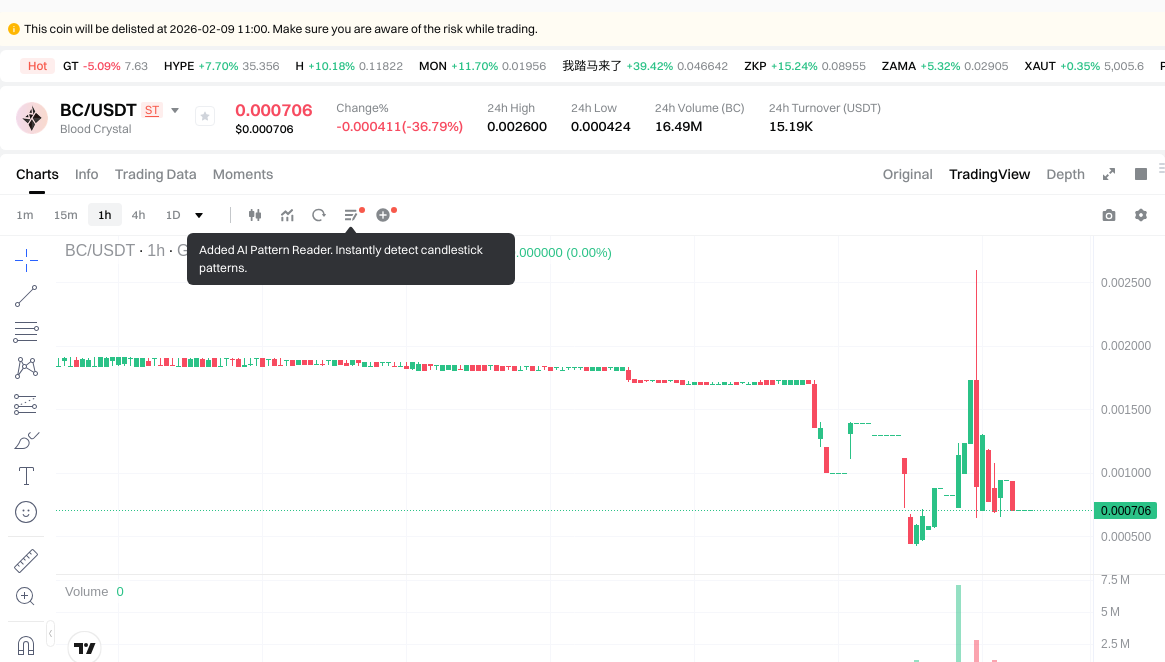Select the trend line drawing tool
Screen dimensions: 1165x662
(26, 296)
